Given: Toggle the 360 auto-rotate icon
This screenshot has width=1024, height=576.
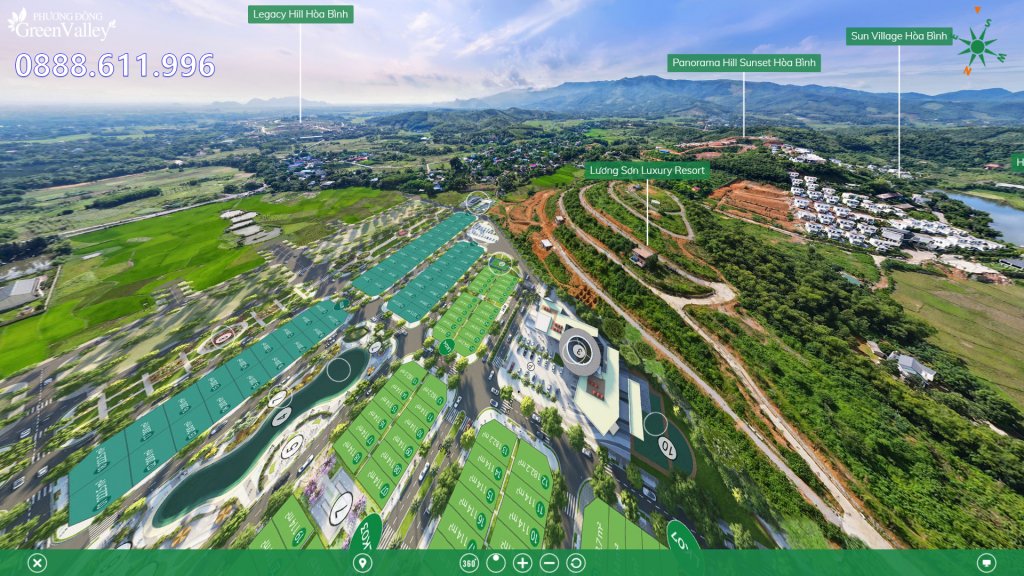Looking at the screenshot, I should click(469, 563).
